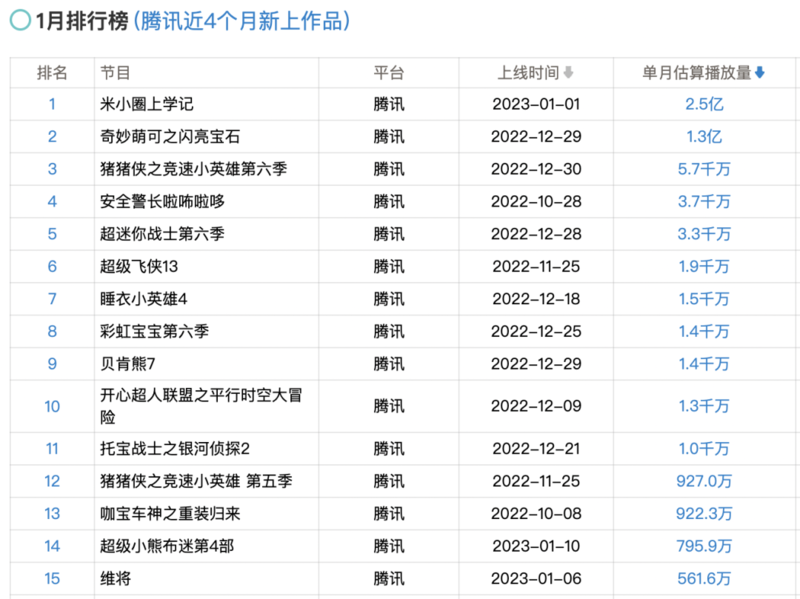Open rank number 15 link
The height and width of the screenshot is (599, 800).
pyautogui.click(x=52, y=579)
